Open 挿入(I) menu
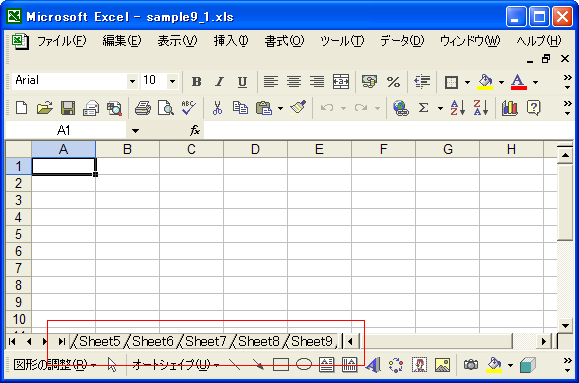579x383 pixels. point(231,41)
